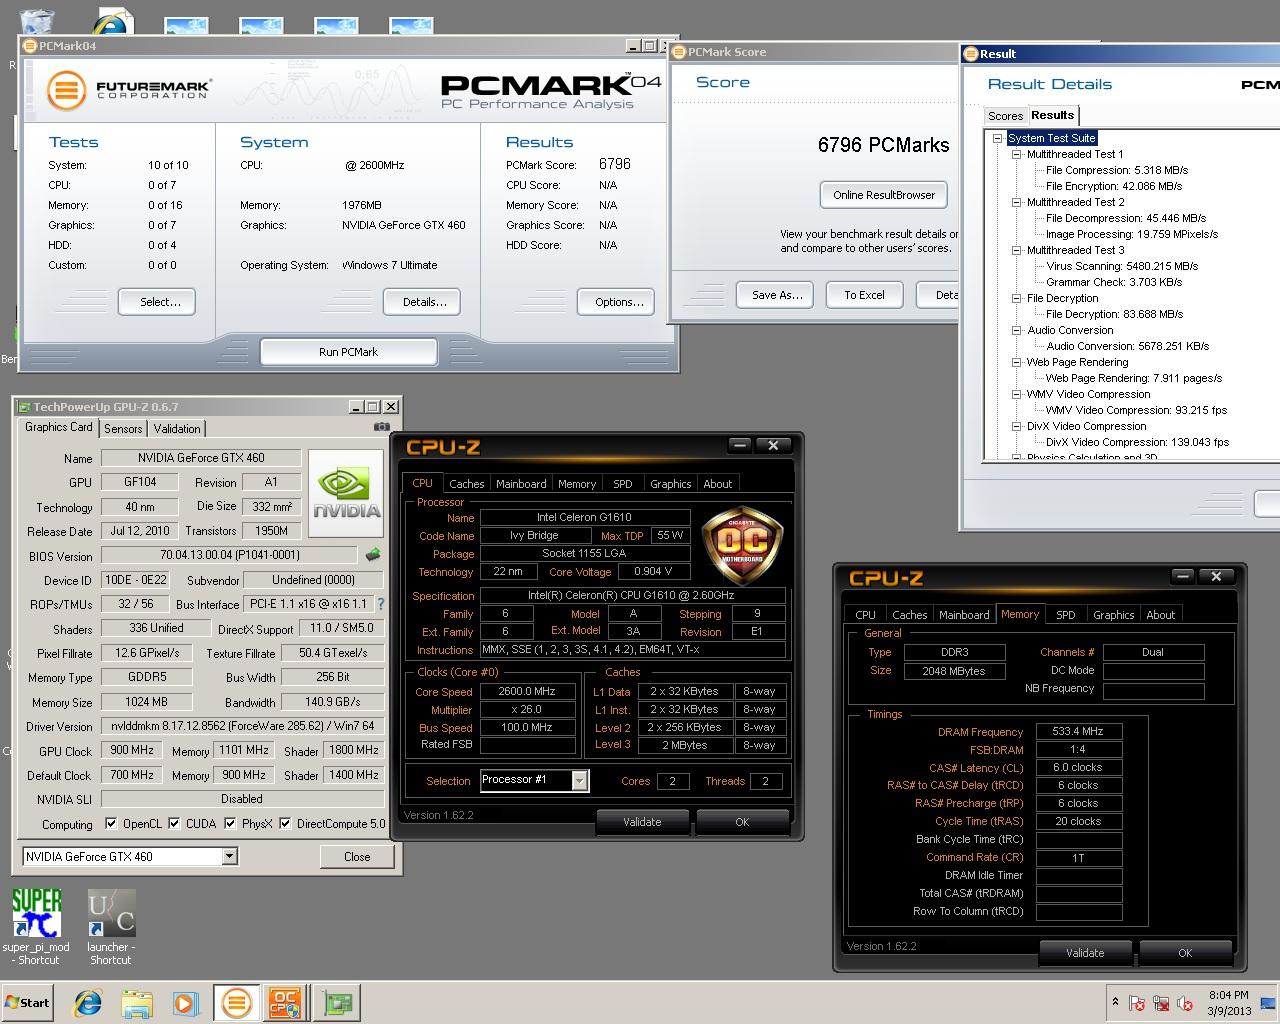
Task: Toggle the OpenCL checkbox in GPU-Z
Action: 111,824
